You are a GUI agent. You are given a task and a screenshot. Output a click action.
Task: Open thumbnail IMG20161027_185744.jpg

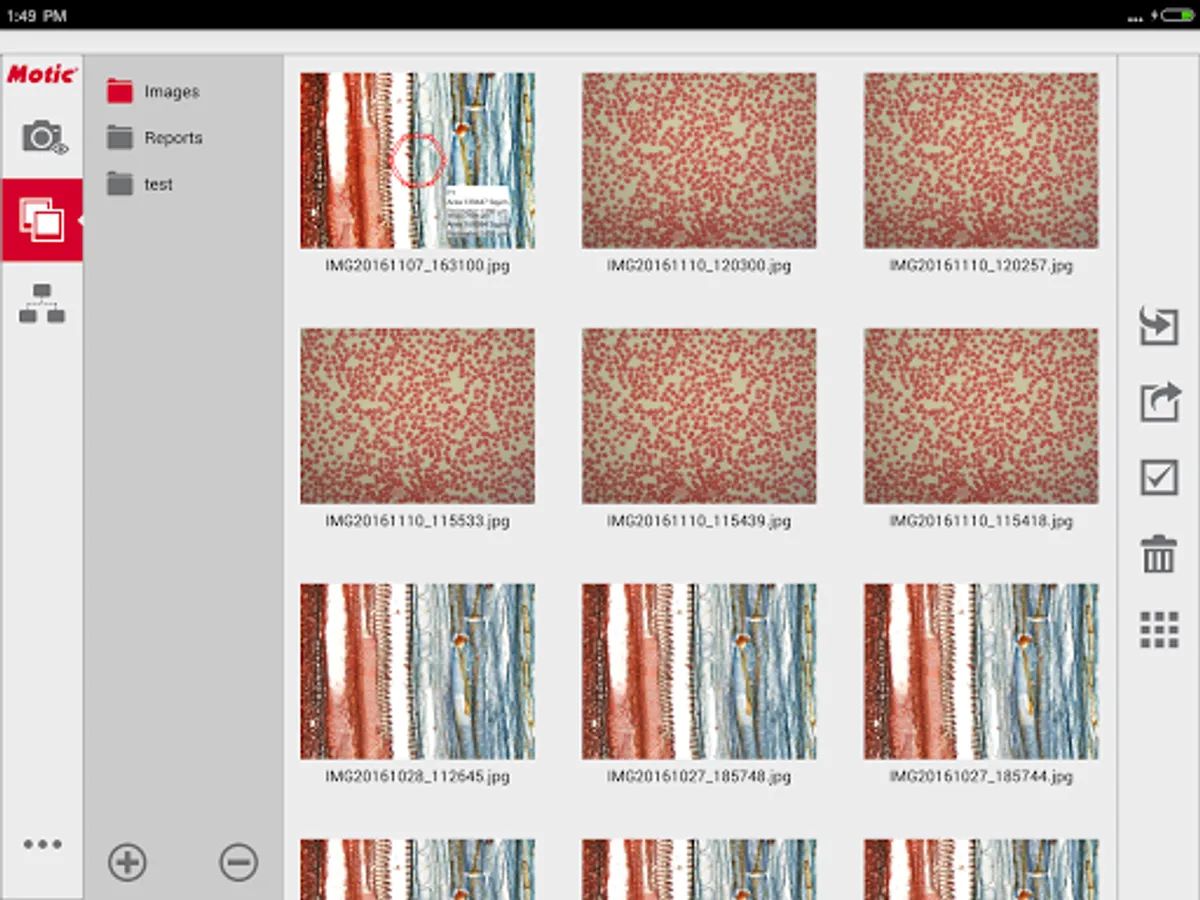click(x=981, y=672)
